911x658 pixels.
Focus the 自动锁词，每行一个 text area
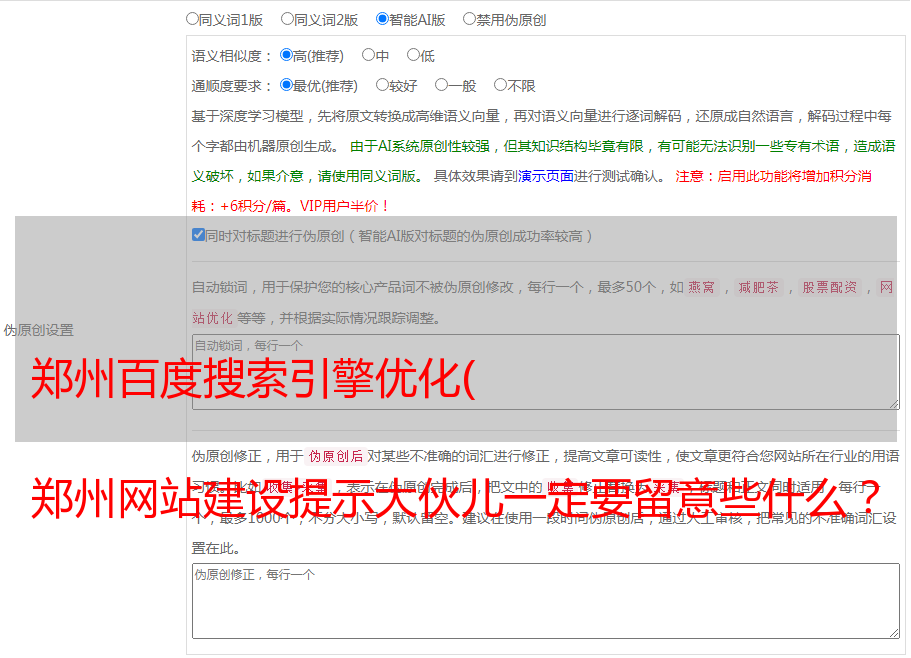pyautogui.click(x=546, y=372)
